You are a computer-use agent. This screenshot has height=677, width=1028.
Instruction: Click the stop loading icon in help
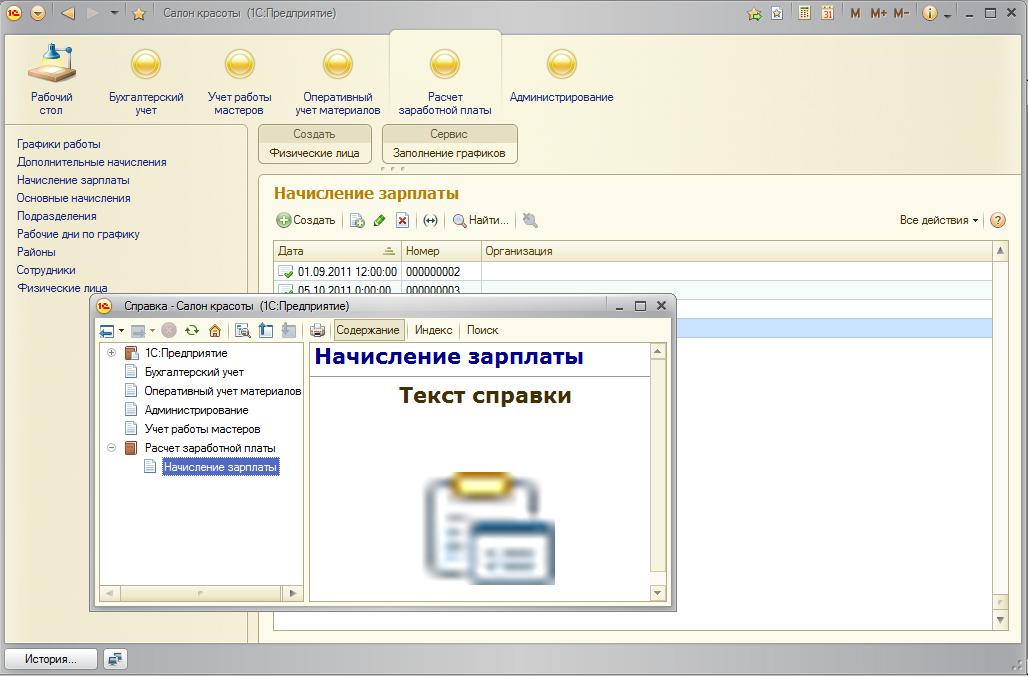[x=168, y=330]
